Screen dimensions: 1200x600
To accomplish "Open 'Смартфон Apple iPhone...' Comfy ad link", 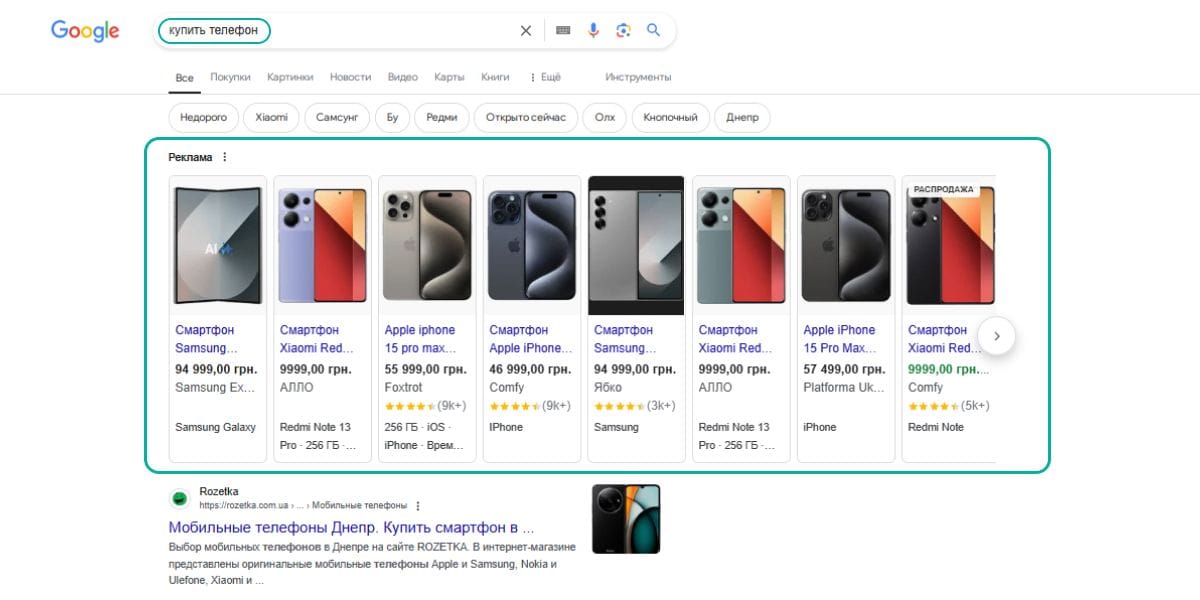I will click(531, 339).
